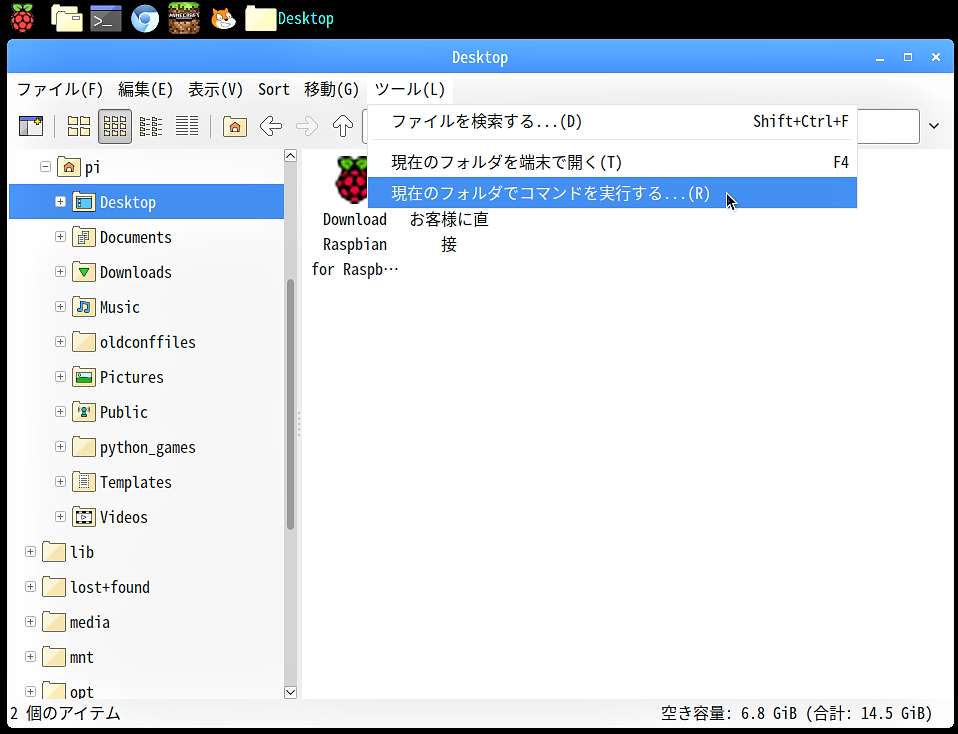The width and height of the screenshot is (958, 734).
Task: Select the media folder
Action: [76, 622]
